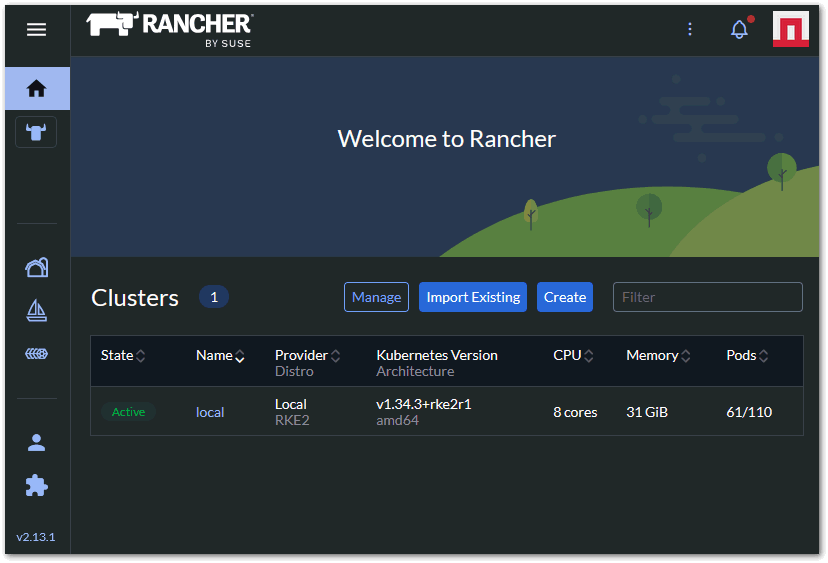This screenshot has width=828, height=563.
Task: Click the Rancher by SUSE logo
Action: tap(170, 30)
